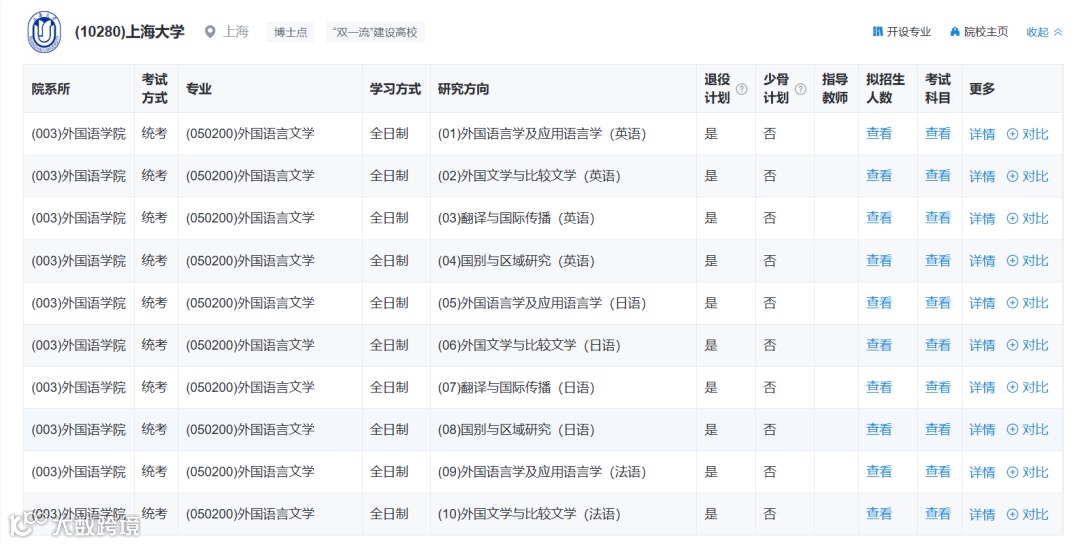Click the university name (10280)上海大学
The height and width of the screenshot is (545, 1080).
129,32
